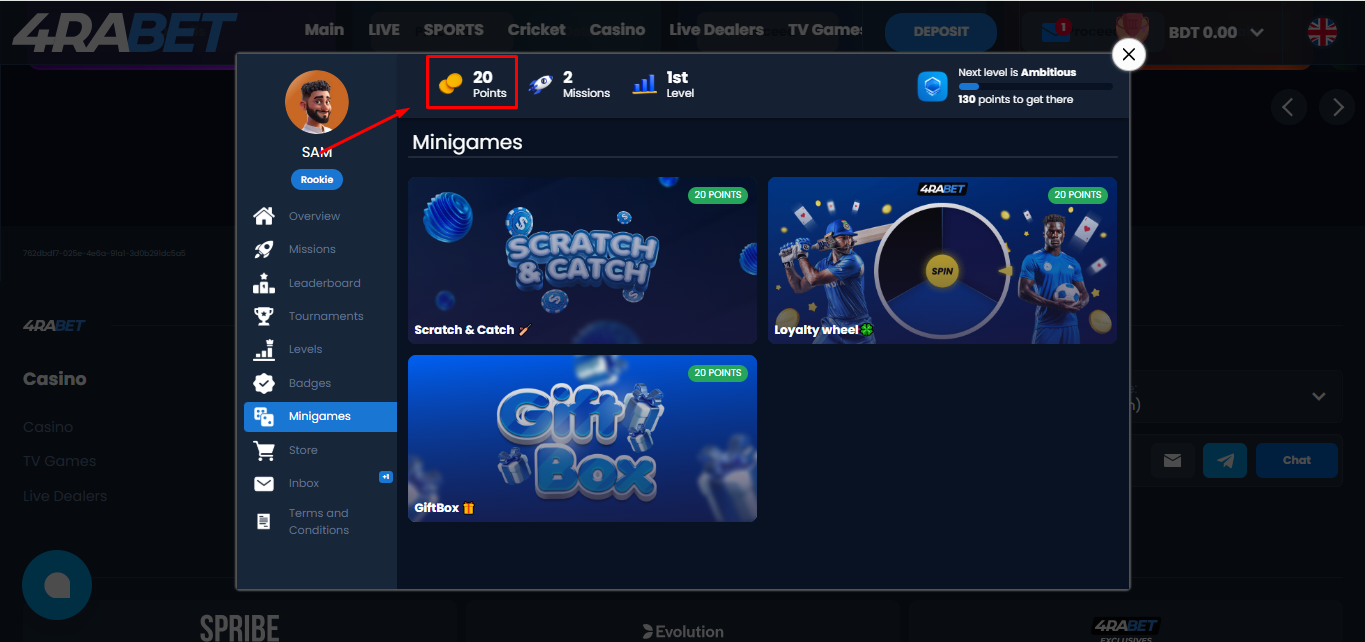Click the Leaderboard podium icon

point(264,283)
